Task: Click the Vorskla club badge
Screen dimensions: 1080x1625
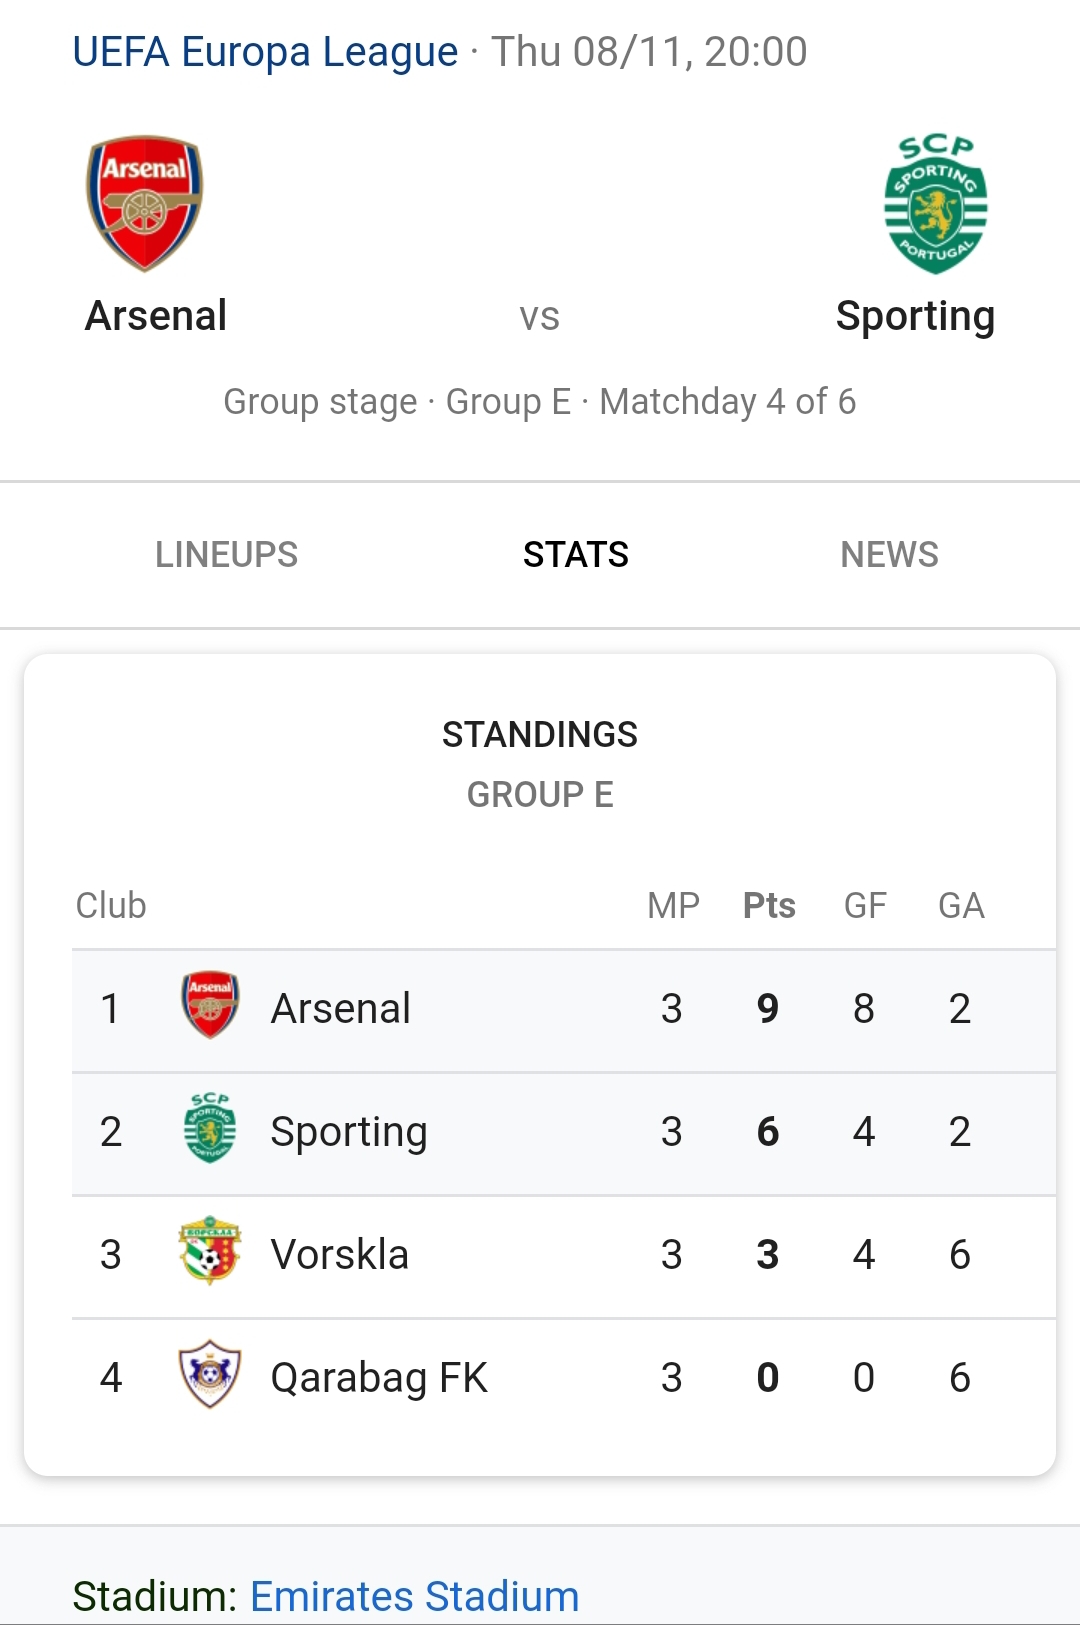Action: [x=210, y=1250]
